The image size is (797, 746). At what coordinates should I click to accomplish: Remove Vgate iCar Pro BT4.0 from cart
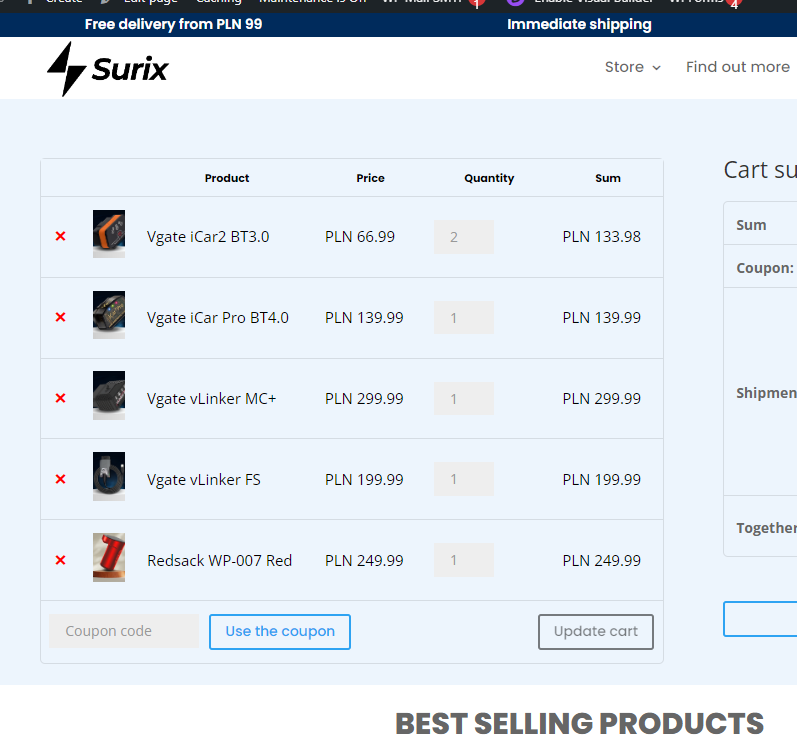tap(60, 317)
